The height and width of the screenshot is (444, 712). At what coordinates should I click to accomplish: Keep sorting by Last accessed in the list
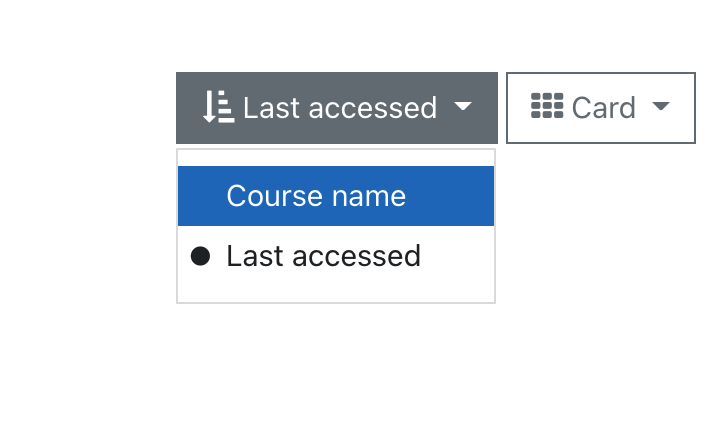pyautogui.click(x=336, y=256)
